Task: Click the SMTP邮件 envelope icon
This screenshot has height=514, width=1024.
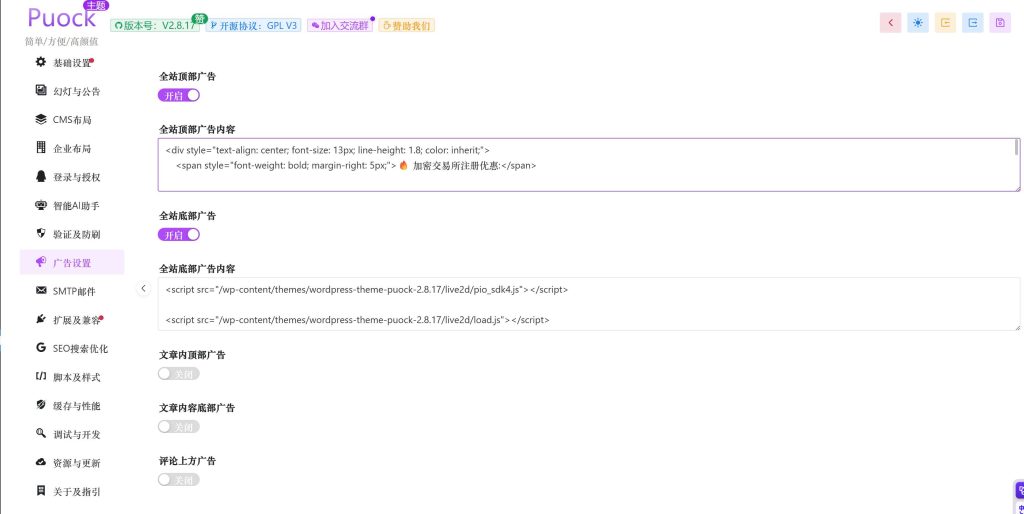Action: 40,291
